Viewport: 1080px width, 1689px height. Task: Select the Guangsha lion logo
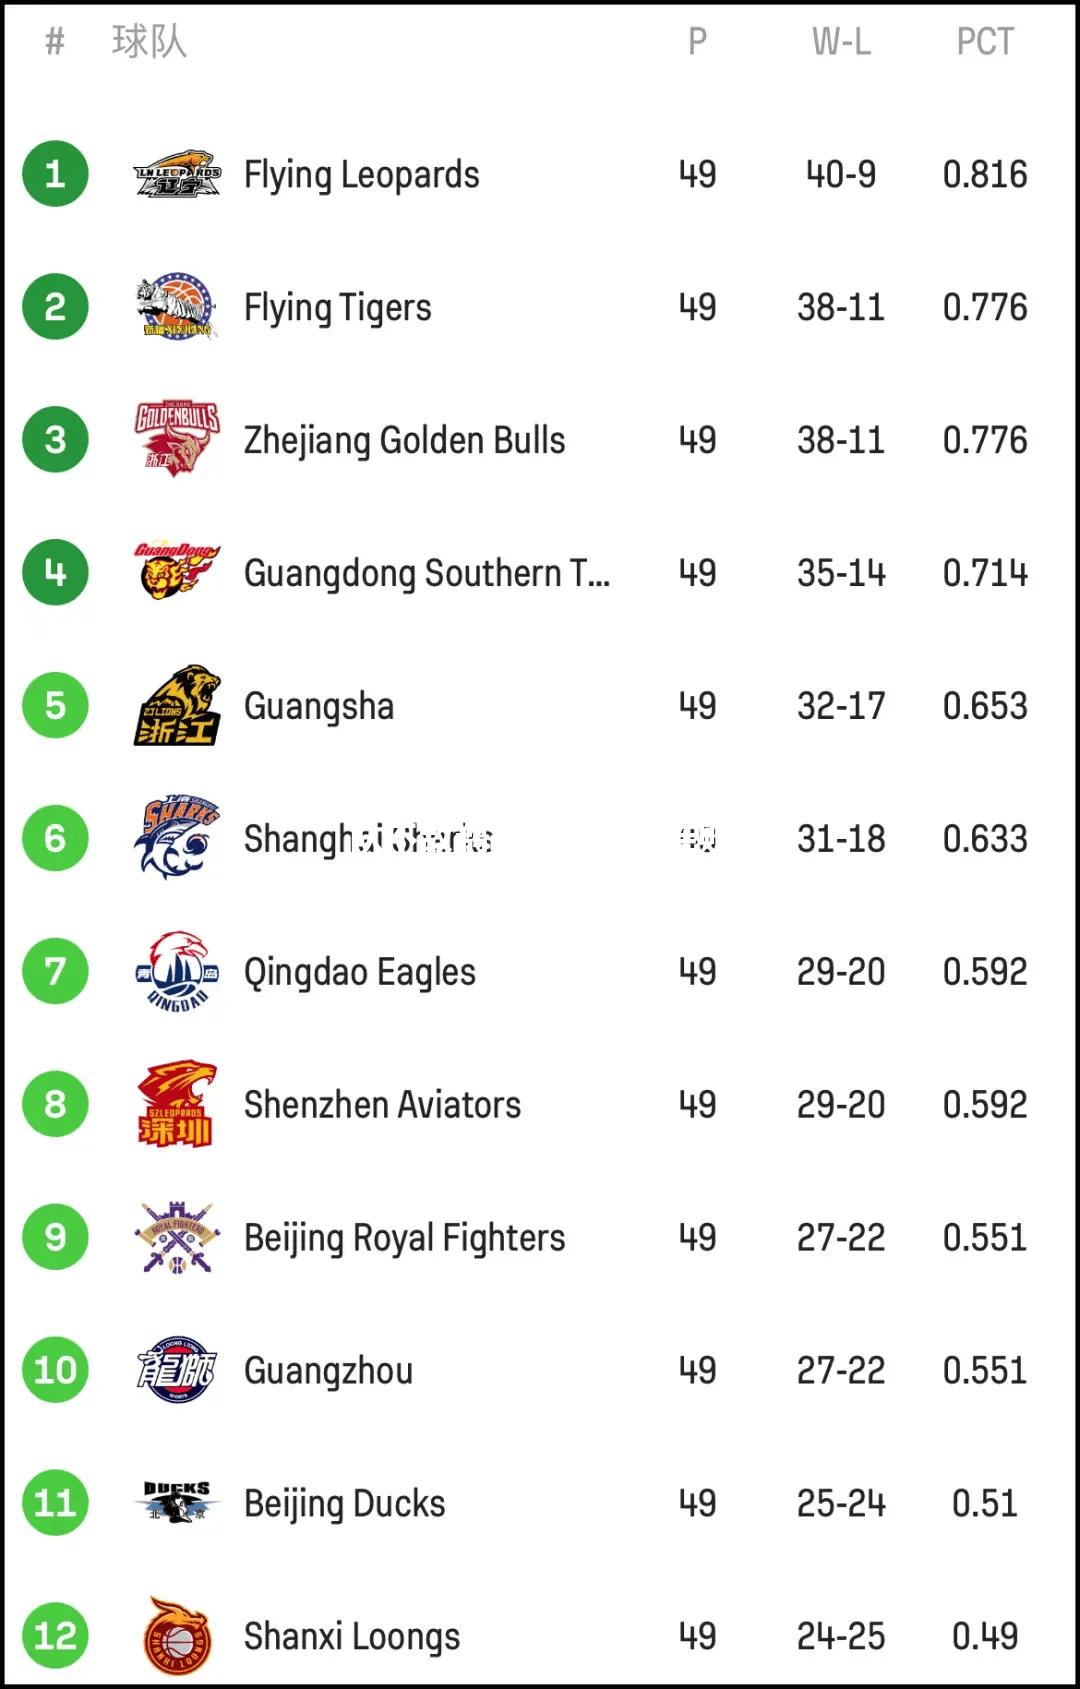(x=177, y=705)
